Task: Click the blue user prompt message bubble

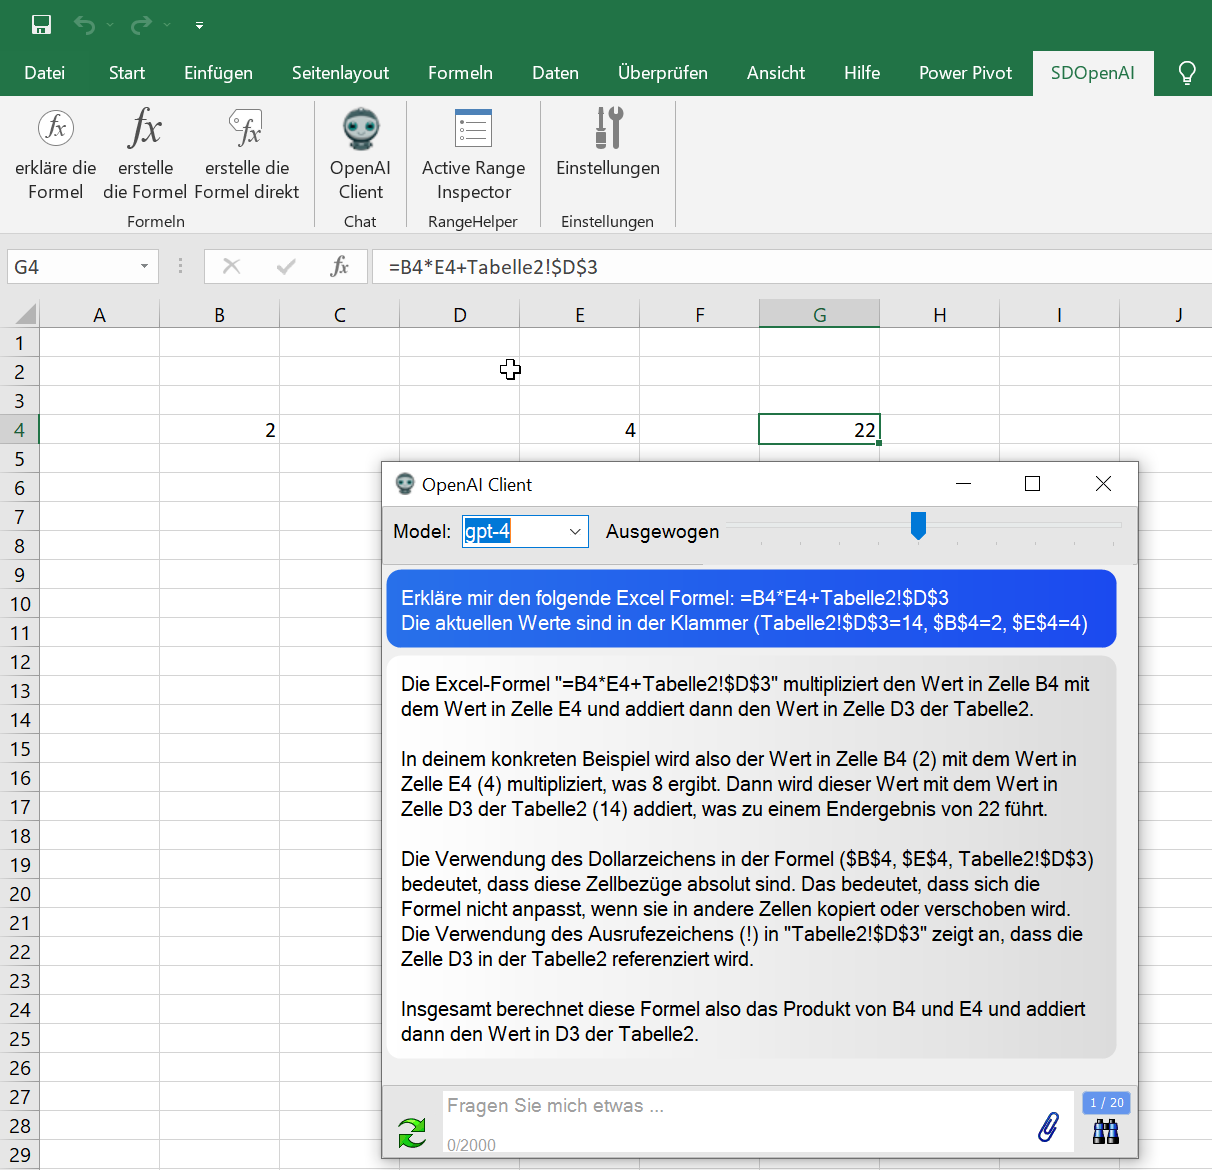Action: pyautogui.click(x=751, y=609)
